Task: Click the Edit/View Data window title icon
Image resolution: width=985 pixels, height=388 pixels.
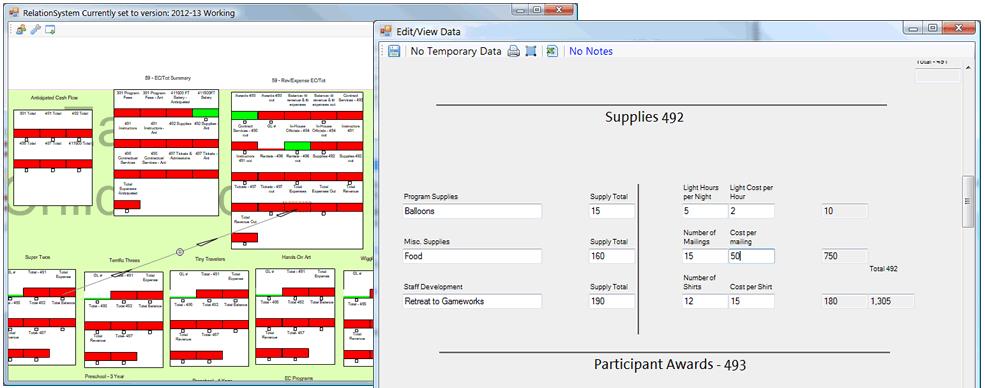Action: pos(386,31)
